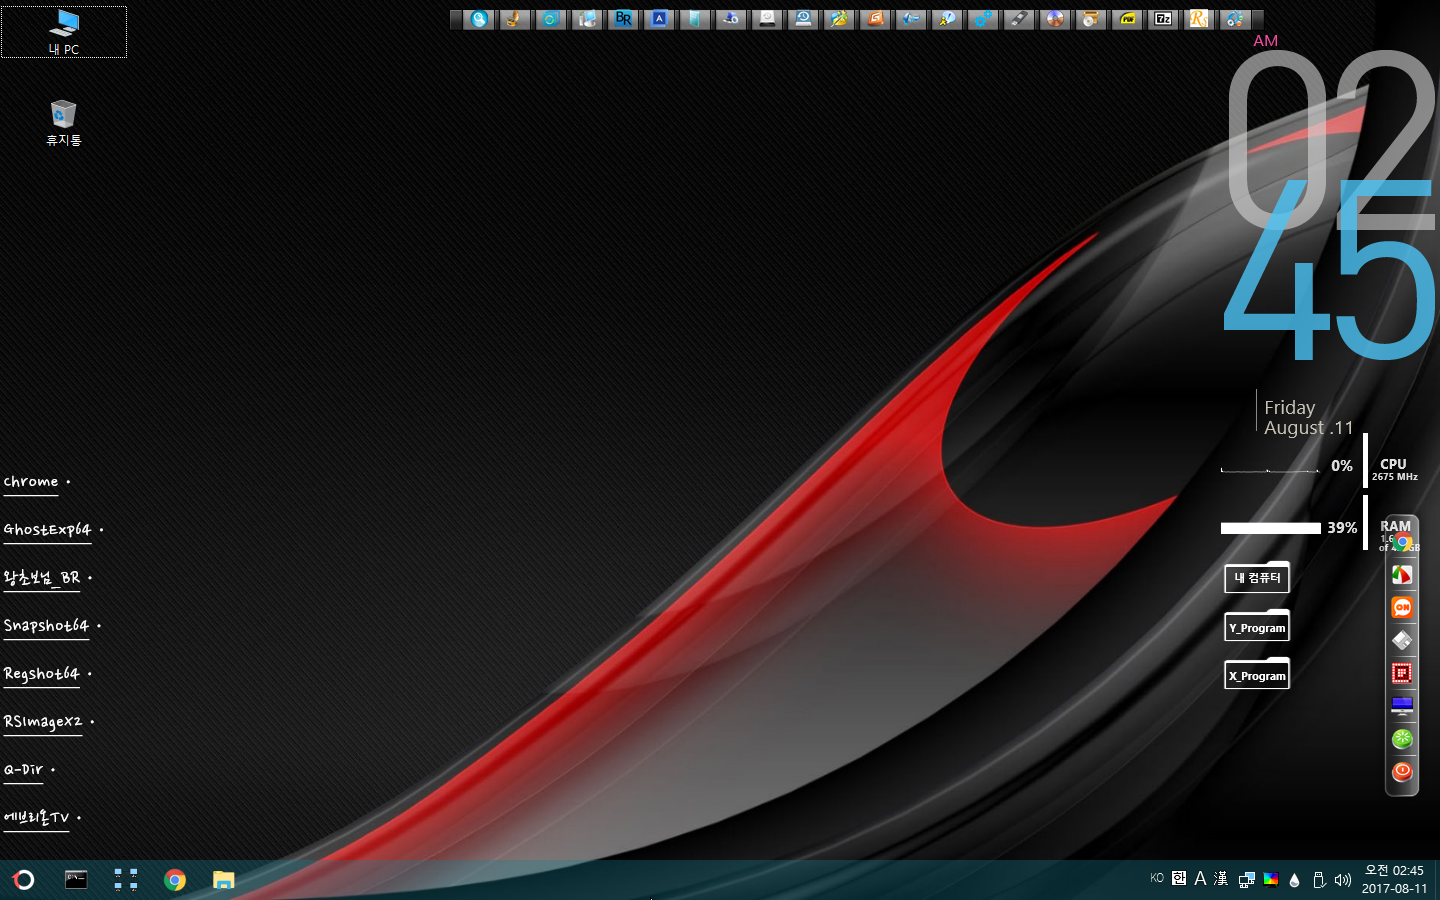Open File Explorer from the taskbar
The image size is (1440, 900).
point(223,880)
